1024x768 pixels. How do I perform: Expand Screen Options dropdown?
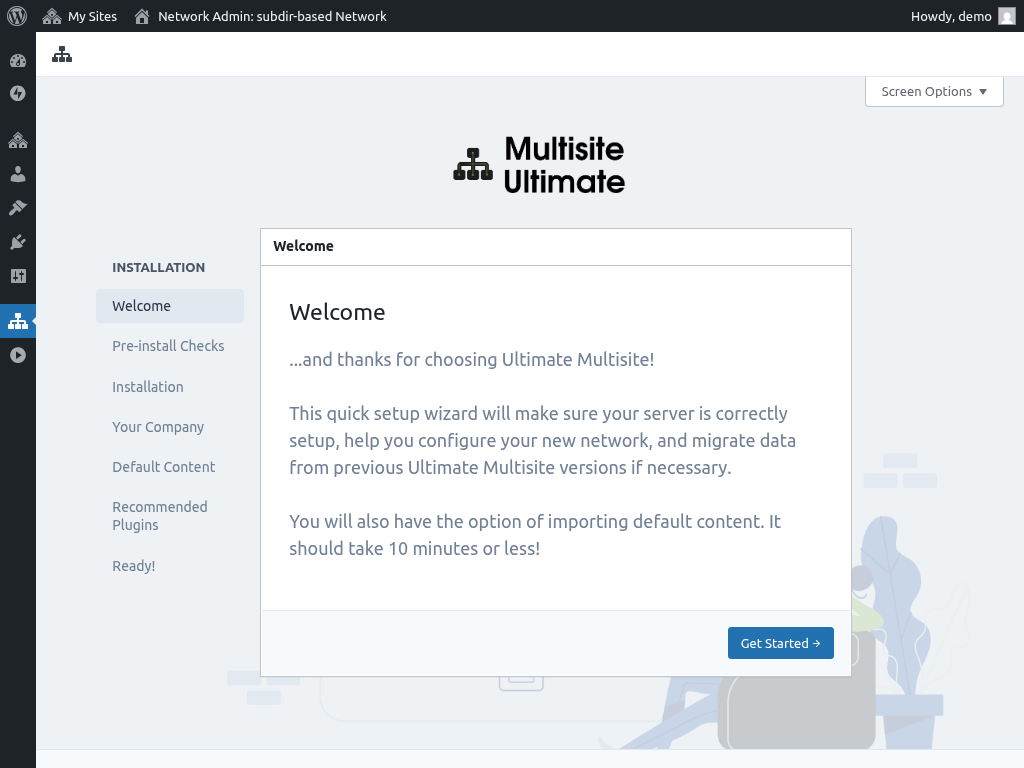pyautogui.click(x=934, y=91)
